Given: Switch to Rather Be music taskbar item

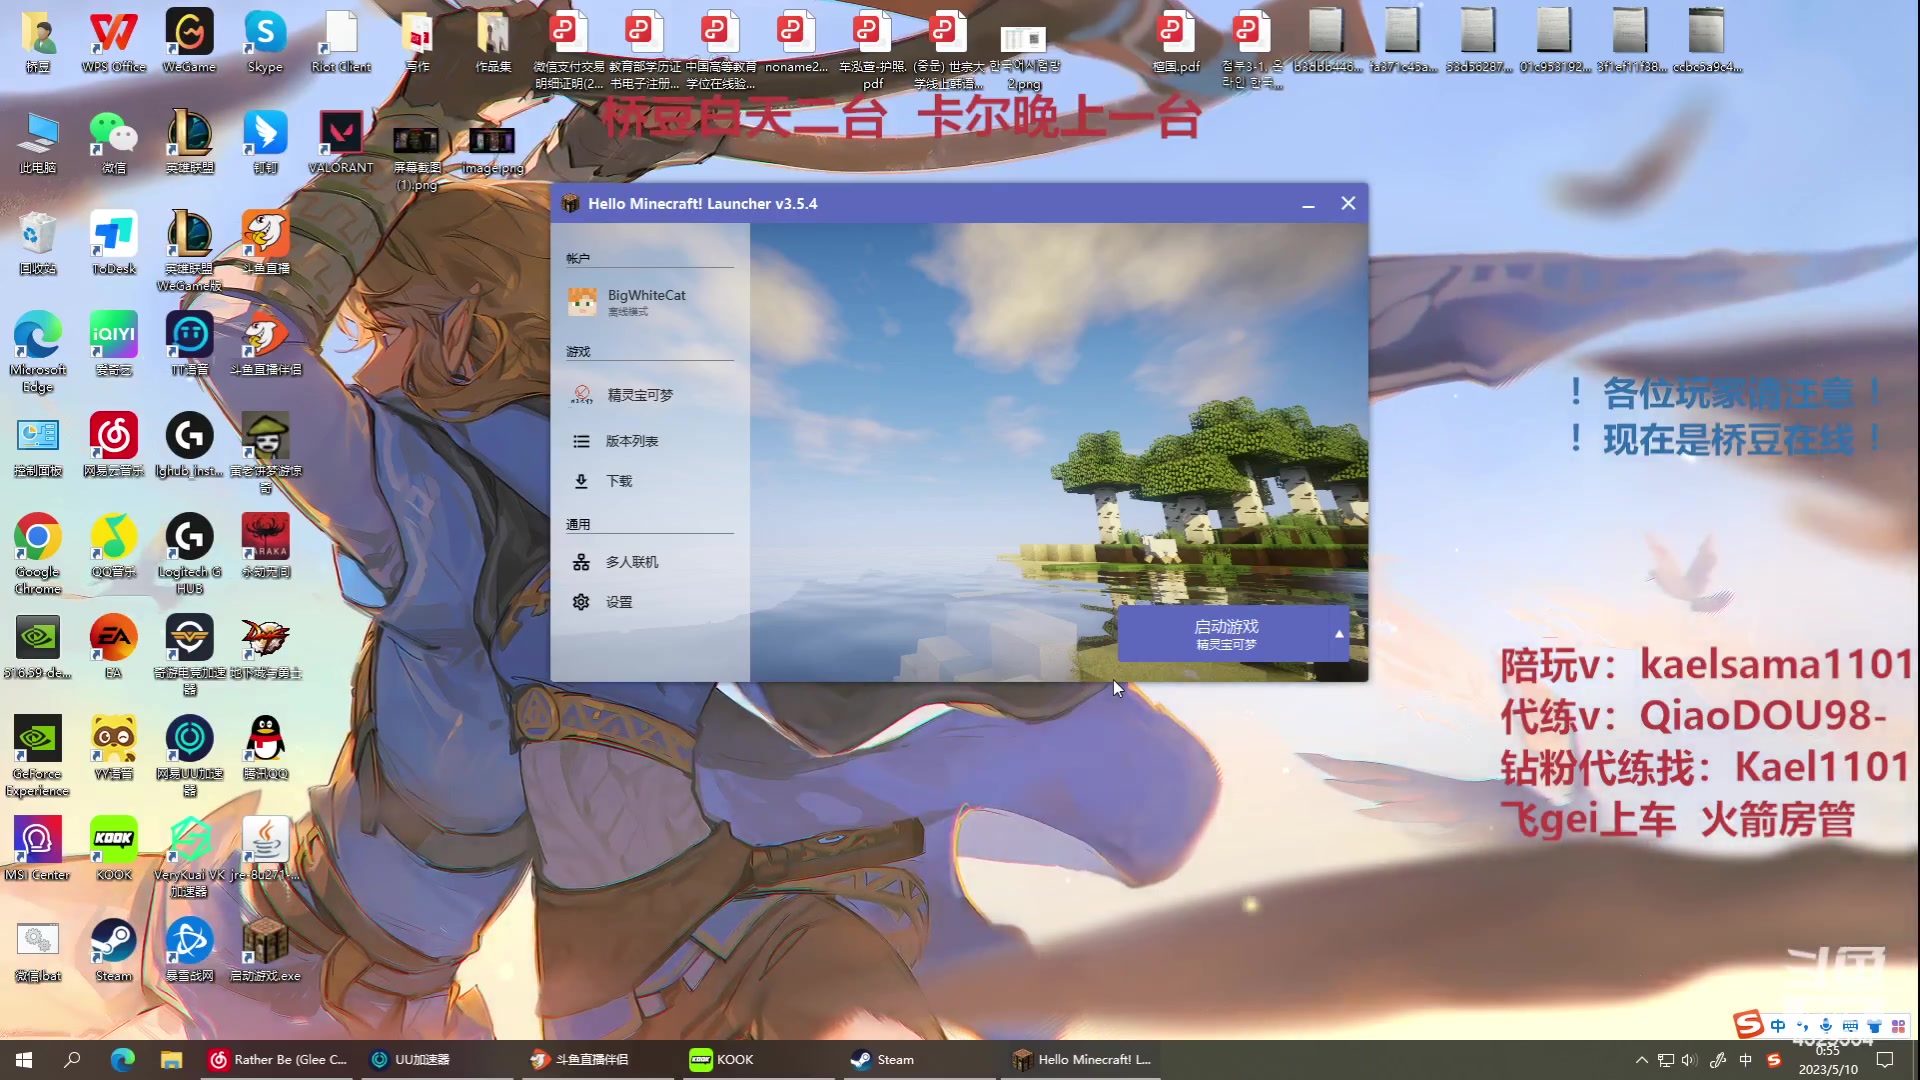Looking at the screenshot, I should click(278, 1060).
